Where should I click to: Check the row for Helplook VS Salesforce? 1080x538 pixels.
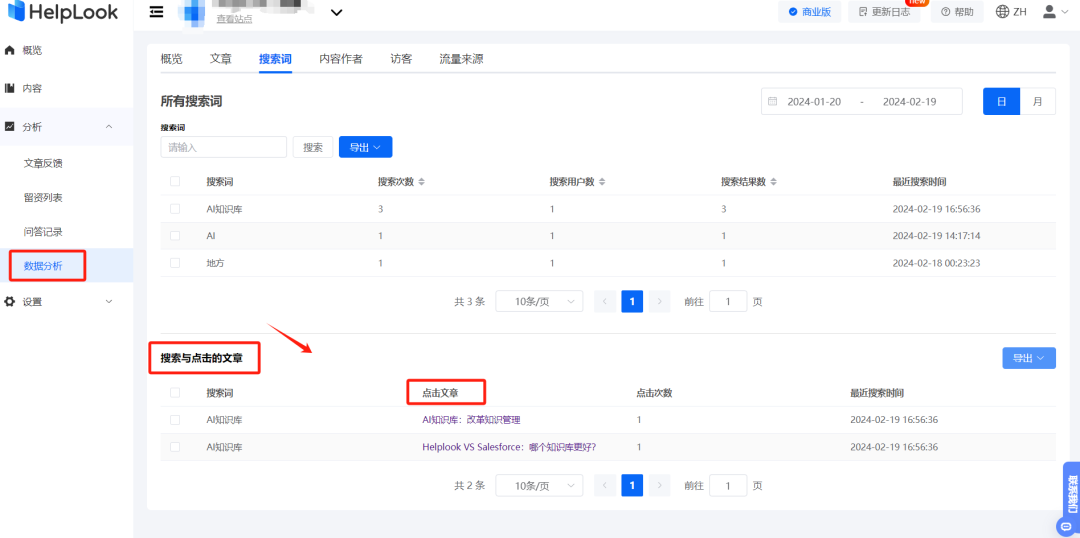175,446
